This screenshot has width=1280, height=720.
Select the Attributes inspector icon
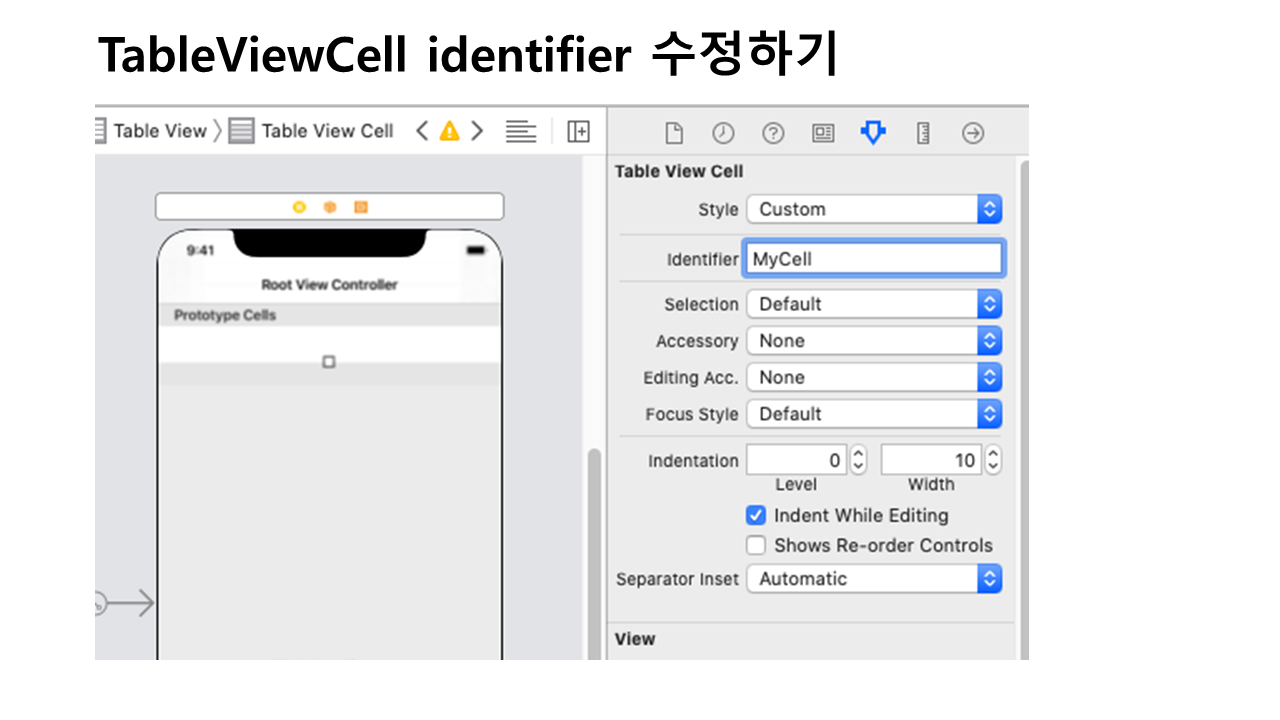point(873,133)
